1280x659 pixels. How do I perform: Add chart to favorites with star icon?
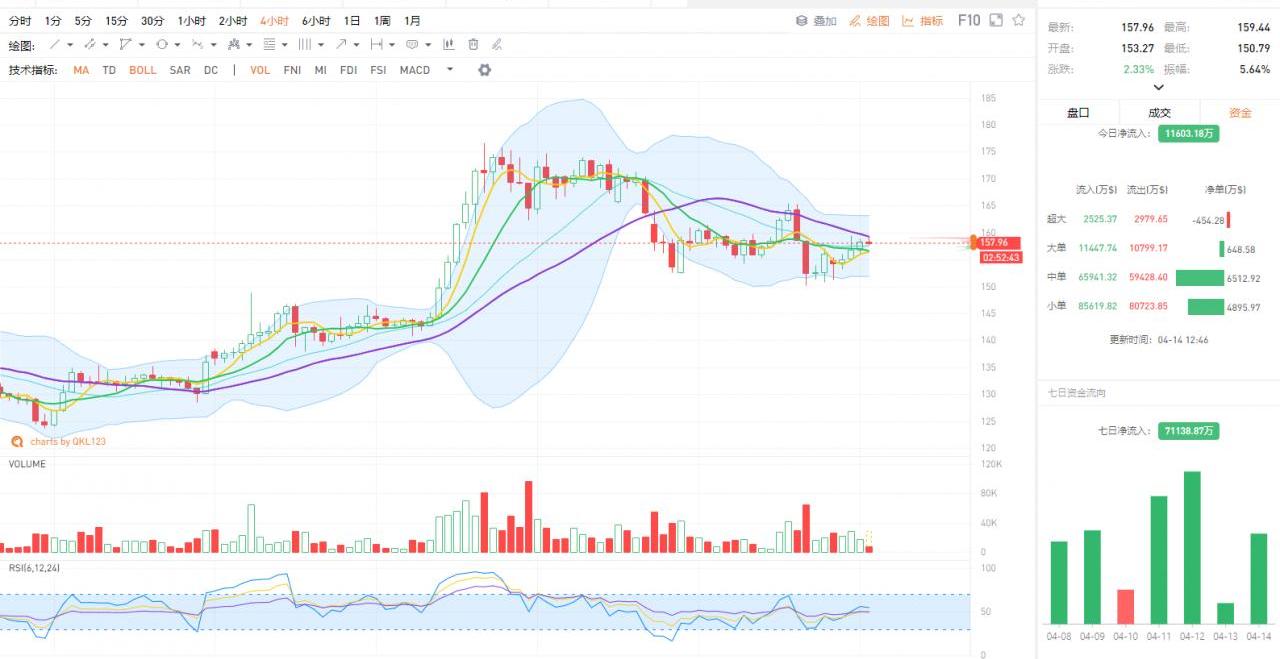1018,20
